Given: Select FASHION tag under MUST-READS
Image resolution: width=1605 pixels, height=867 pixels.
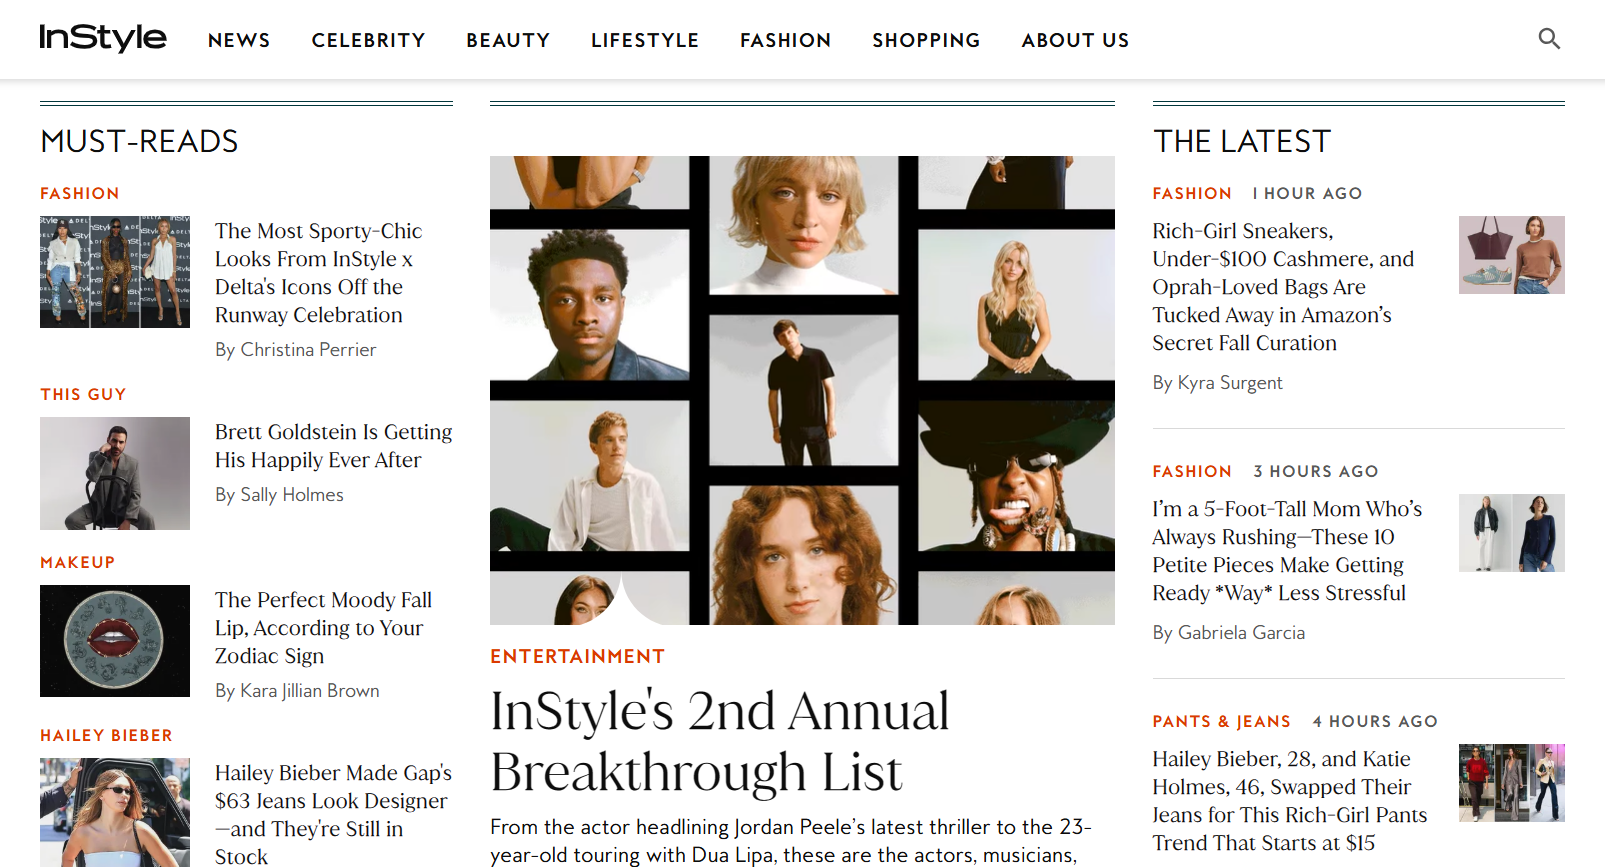Looking at the screenshot, I should point(79,193).
